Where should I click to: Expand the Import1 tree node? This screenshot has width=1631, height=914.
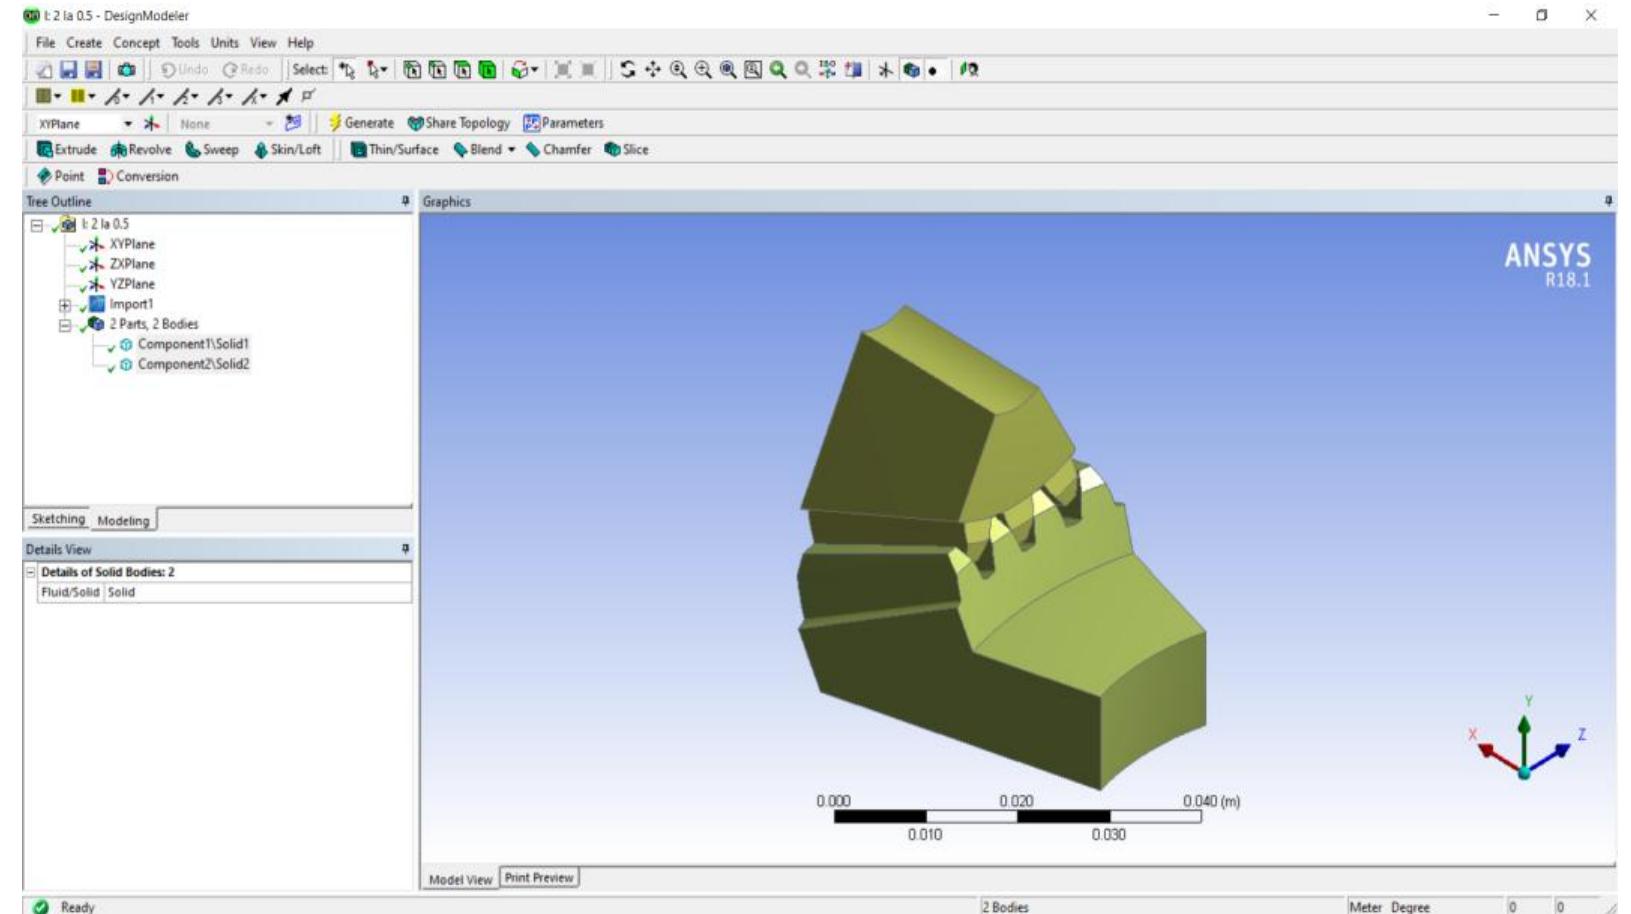pos(65,305)
